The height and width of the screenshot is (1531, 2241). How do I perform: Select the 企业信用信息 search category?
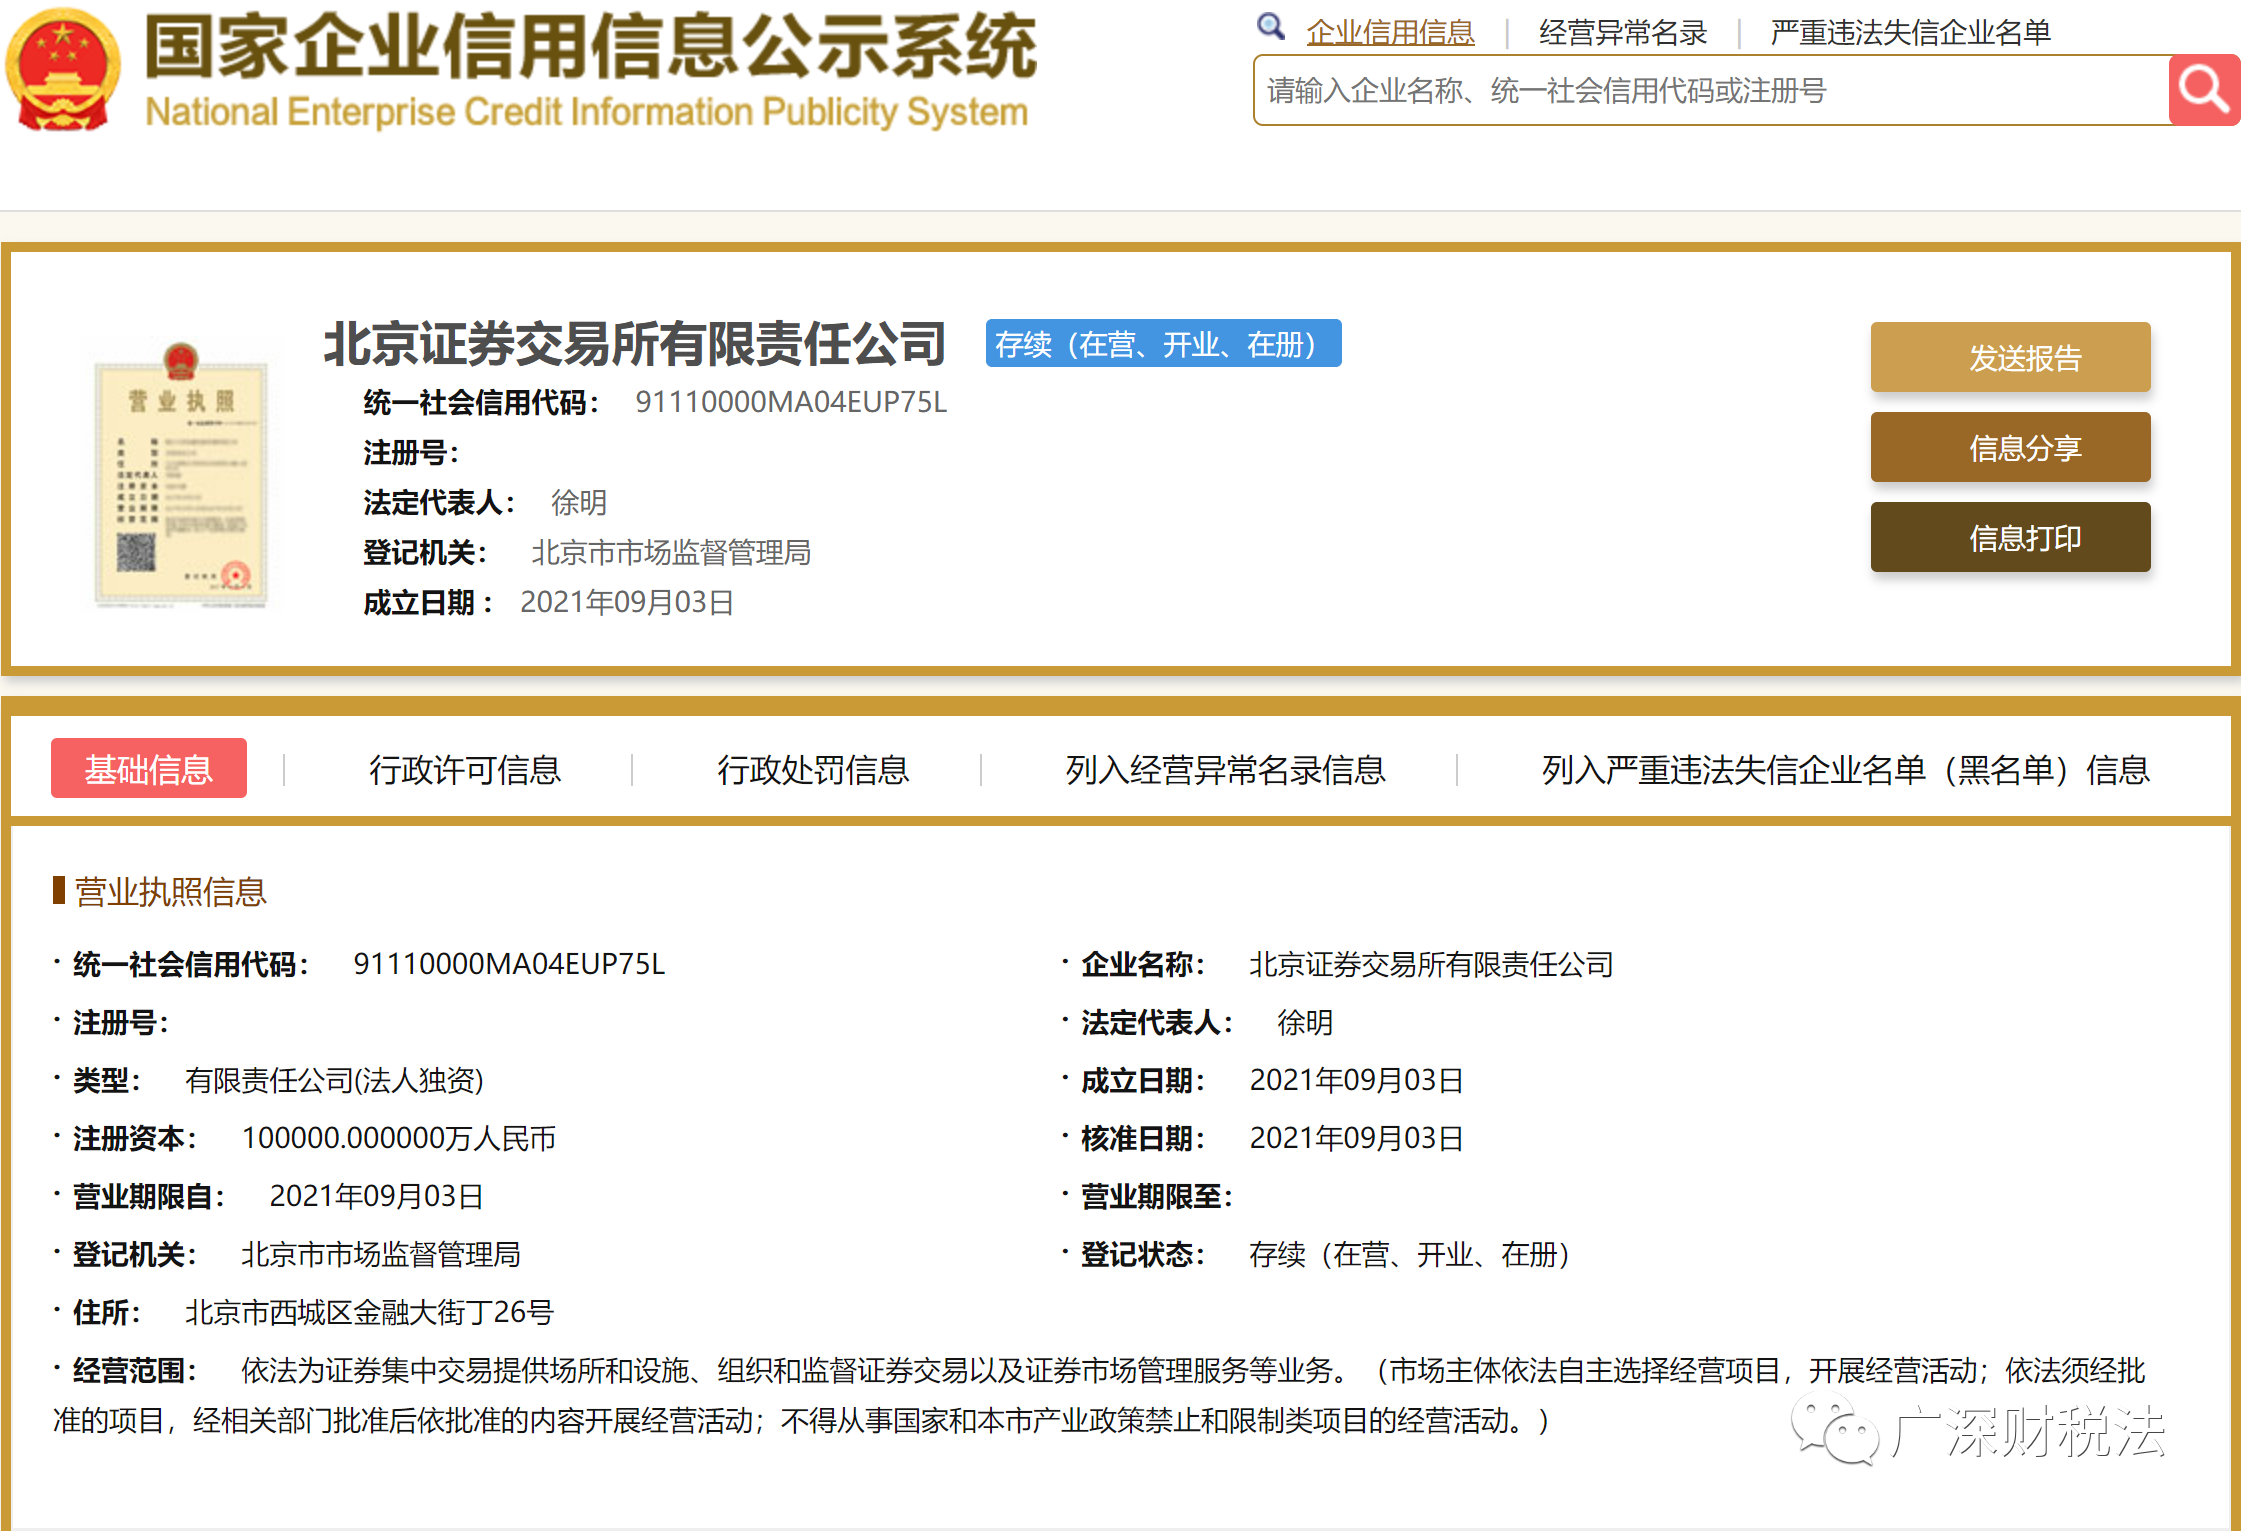pyautogui.click(x=1390, y=33)
